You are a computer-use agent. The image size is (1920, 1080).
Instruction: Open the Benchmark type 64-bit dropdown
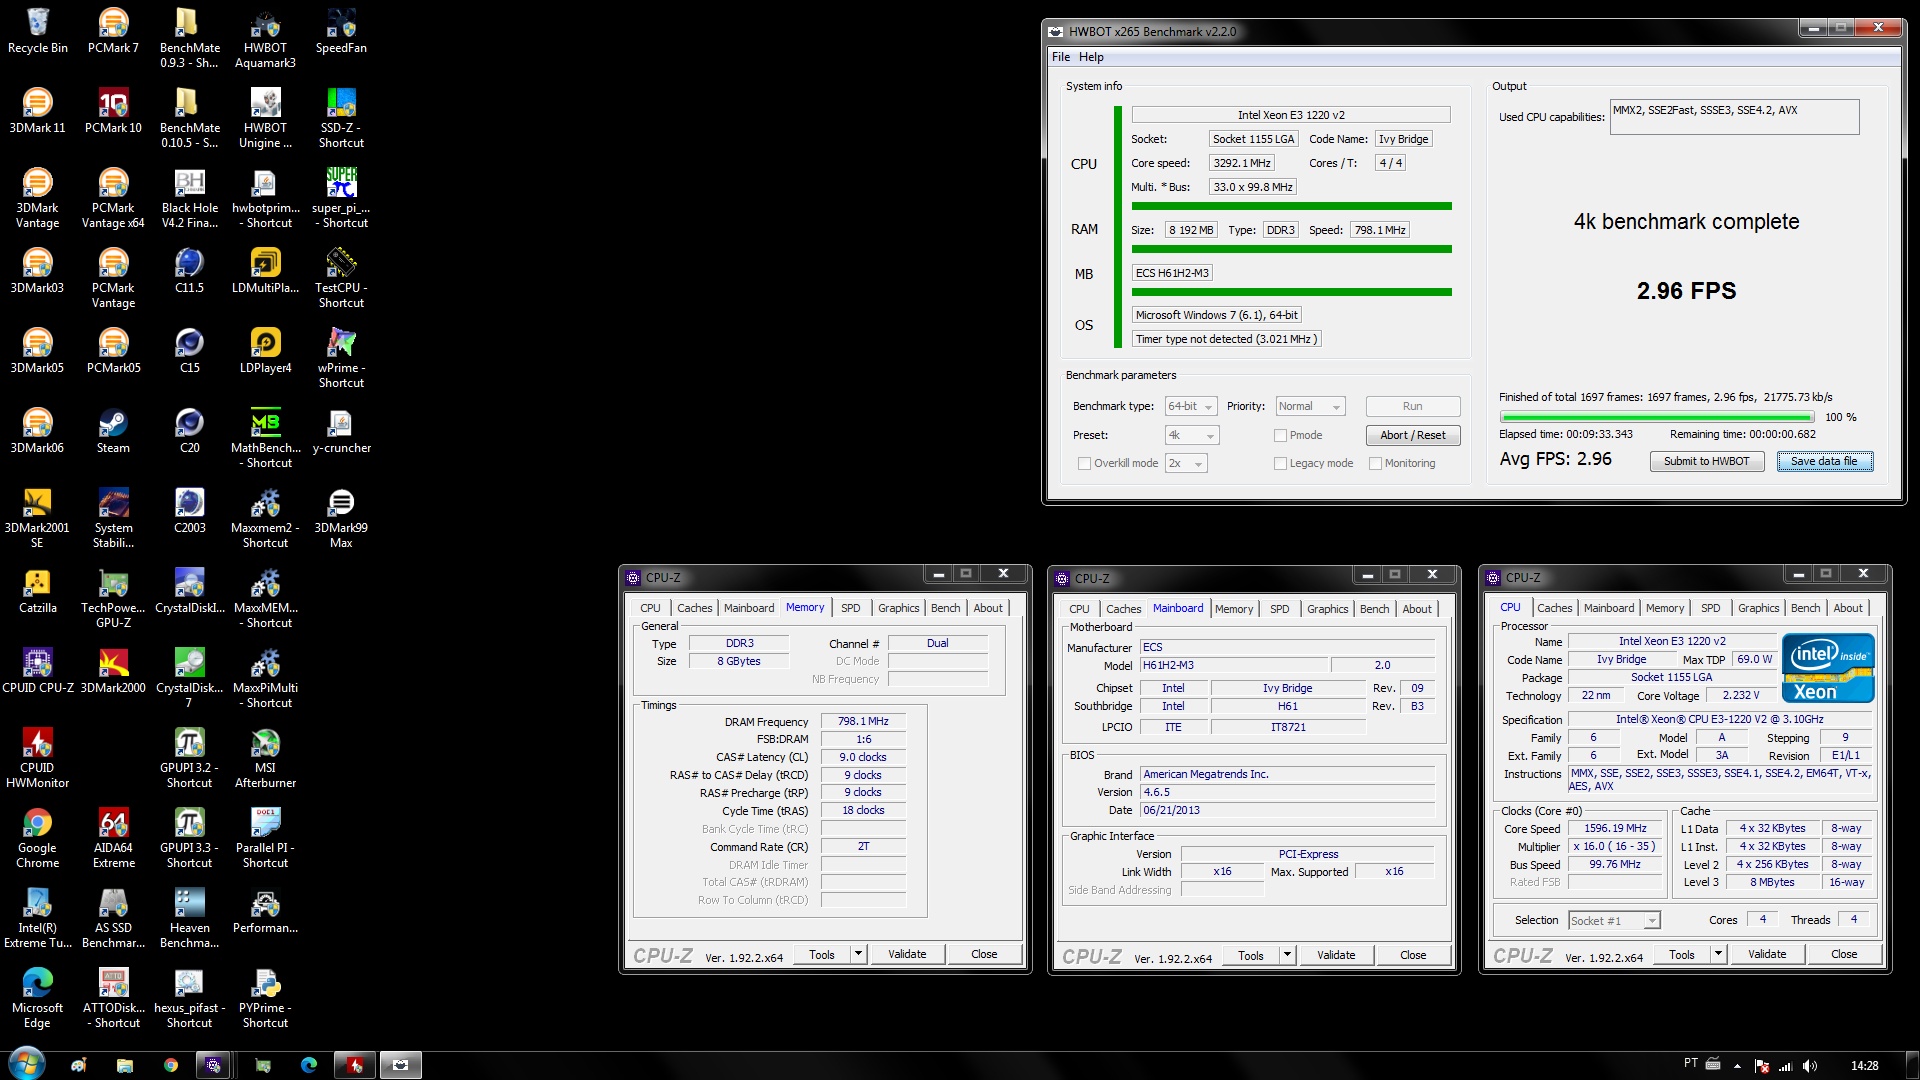(x=1191, y=406)
